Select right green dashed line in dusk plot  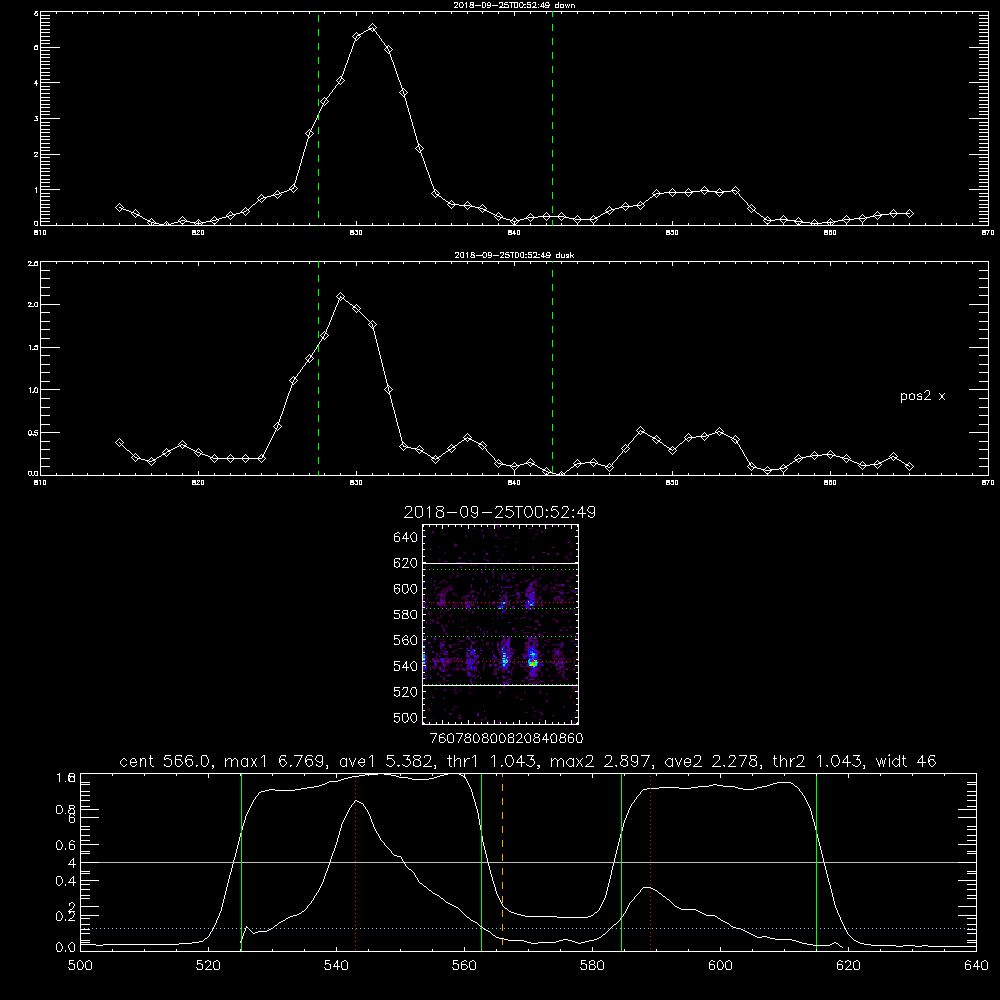pyautogui.click(x=552, y=368)
